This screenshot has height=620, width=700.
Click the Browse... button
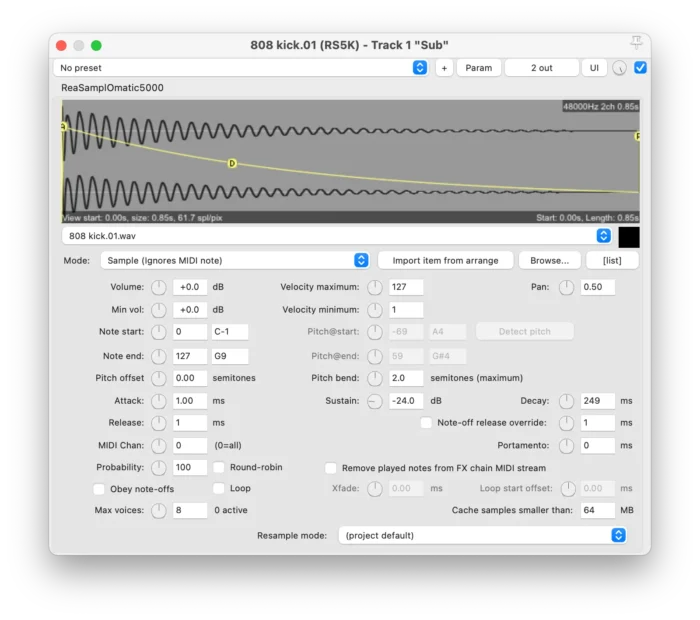[x=550, y=260]
